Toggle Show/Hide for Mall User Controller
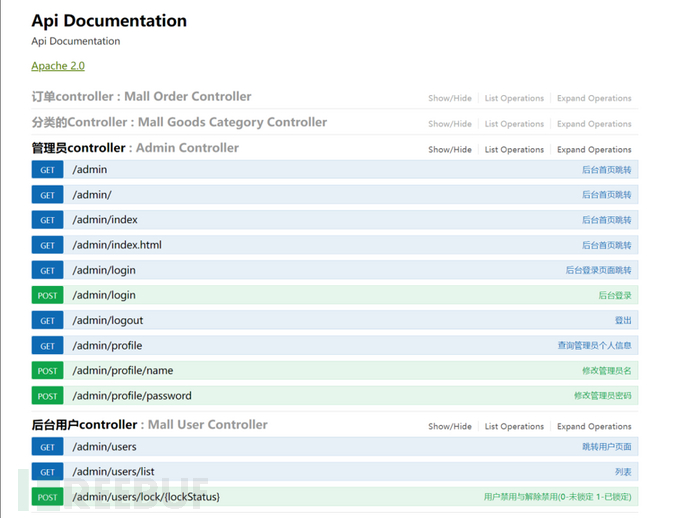The width and height of the screenshot is (690, 518). [450, 427]
